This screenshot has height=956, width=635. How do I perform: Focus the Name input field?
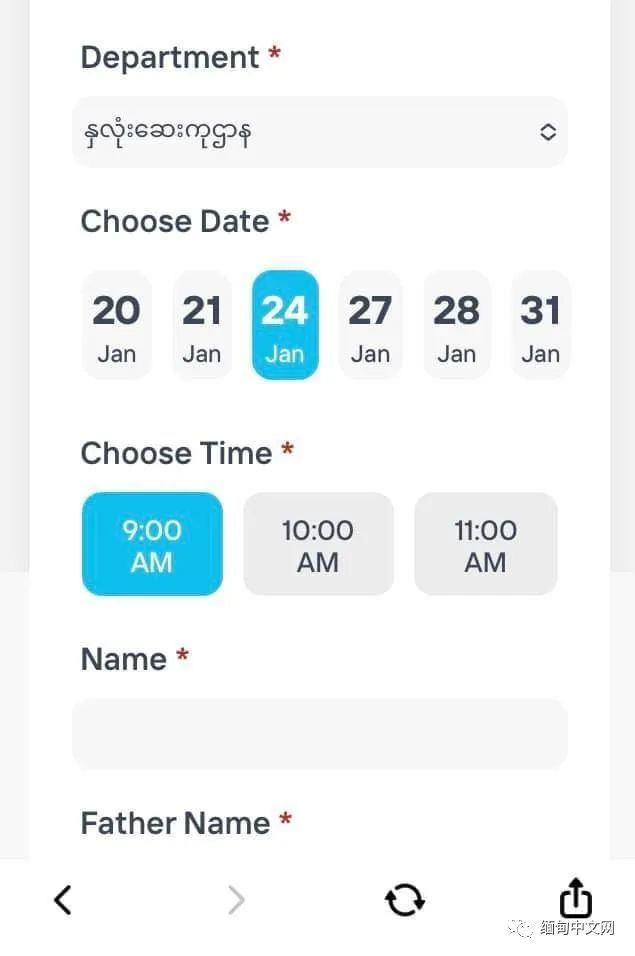[x=319, y=734]
